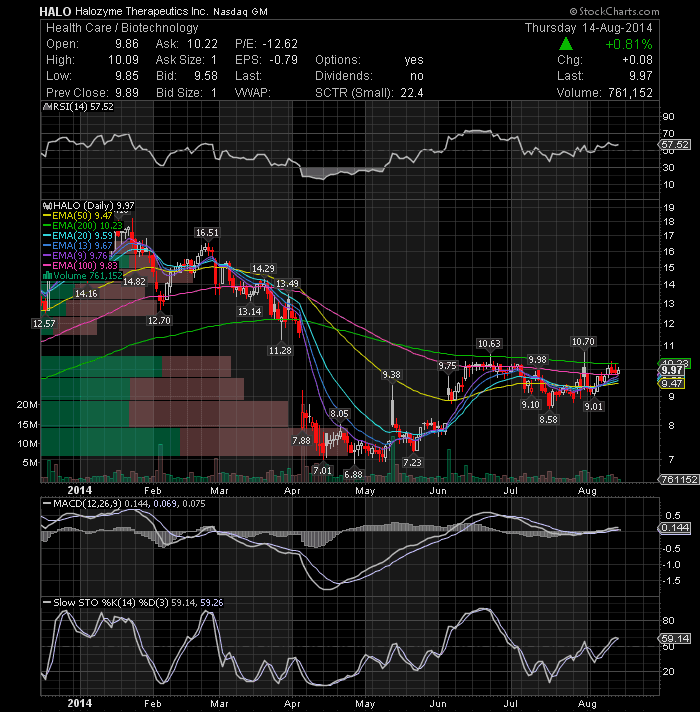Open the StockCharts.com copyright link

614,11
